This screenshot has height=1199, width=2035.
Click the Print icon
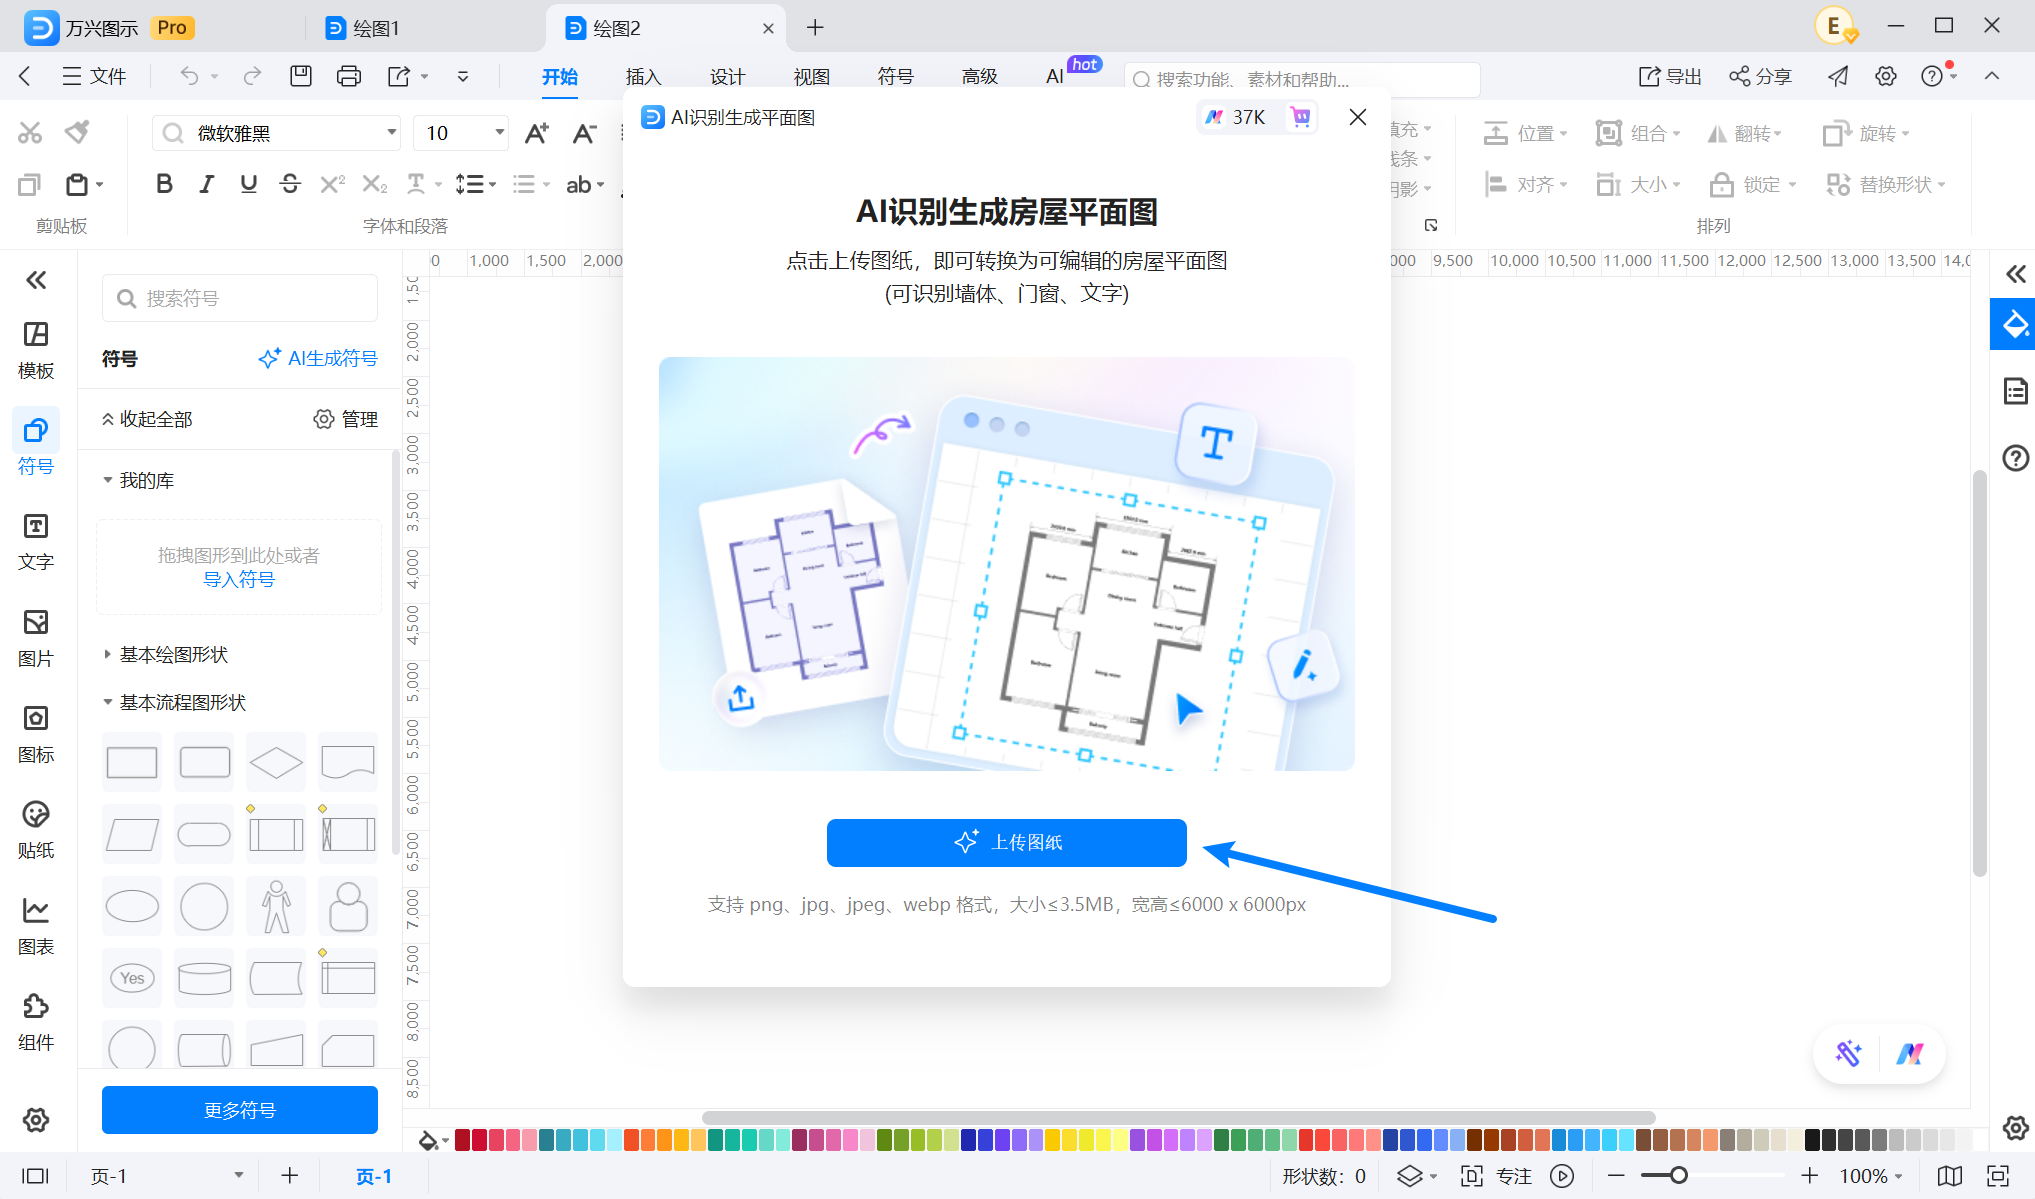349,76
